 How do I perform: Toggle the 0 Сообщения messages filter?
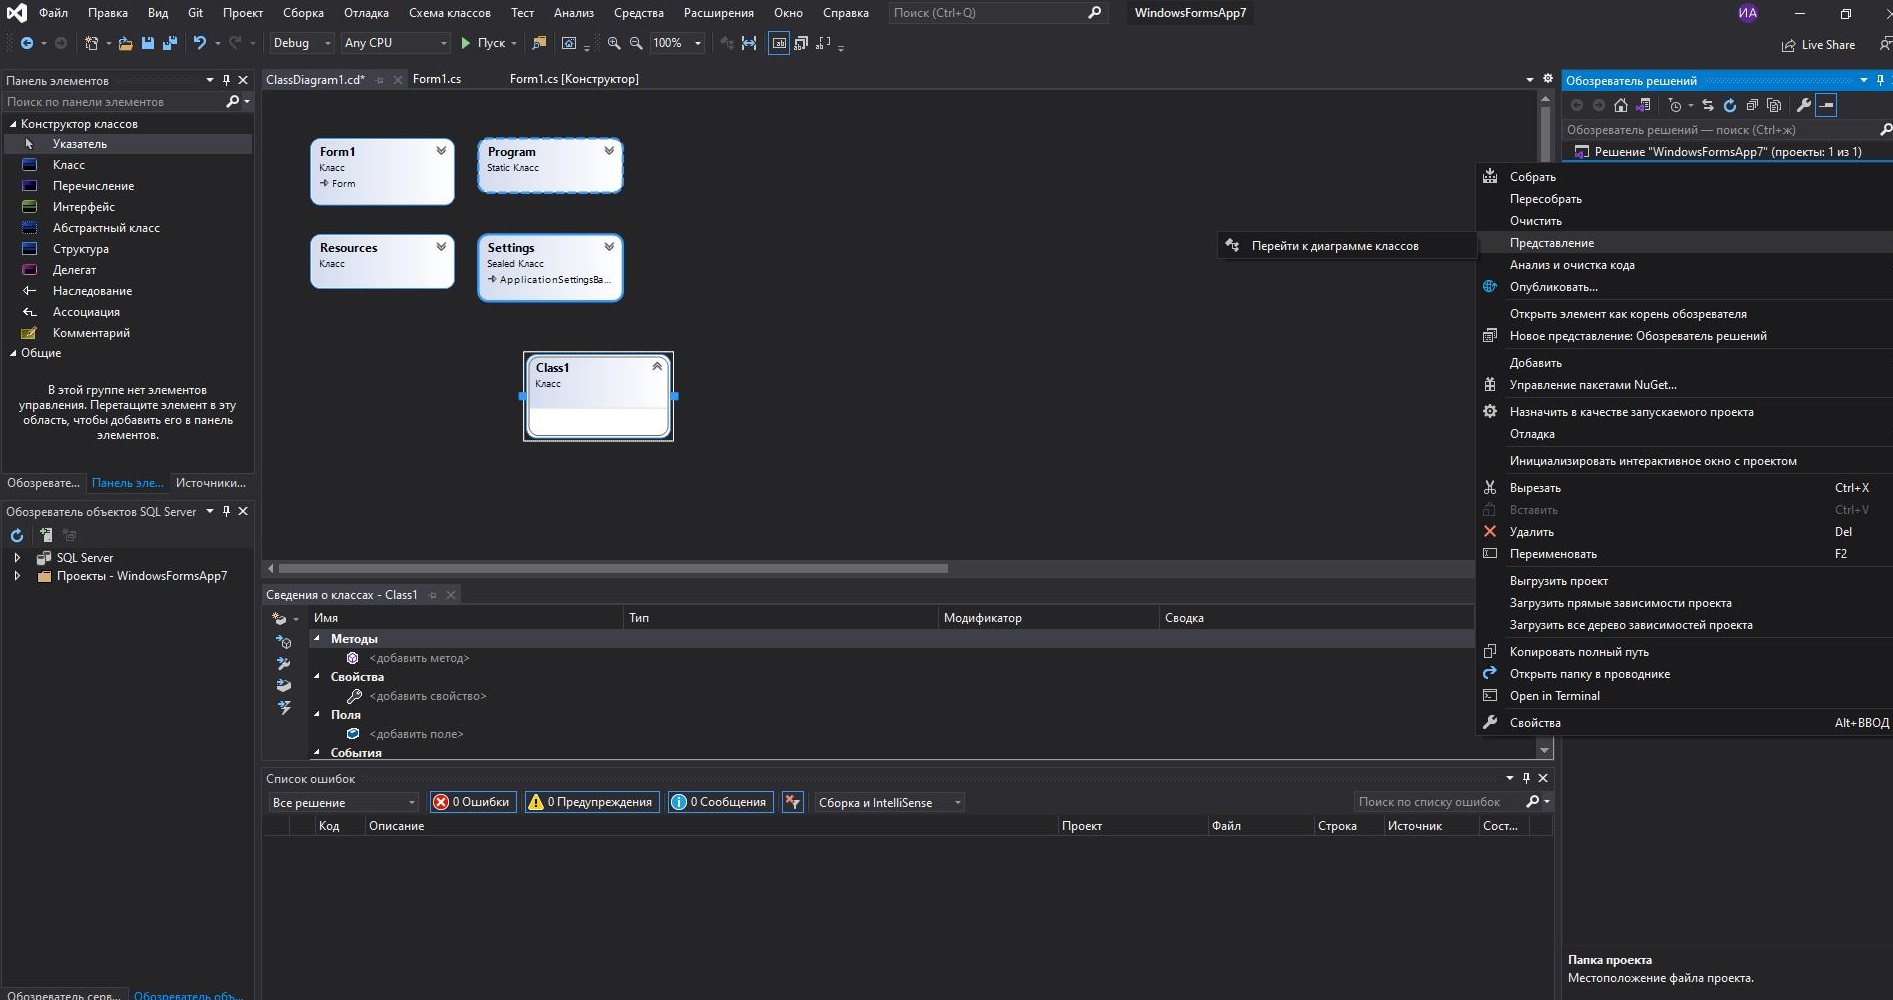(x=720, y=802)
